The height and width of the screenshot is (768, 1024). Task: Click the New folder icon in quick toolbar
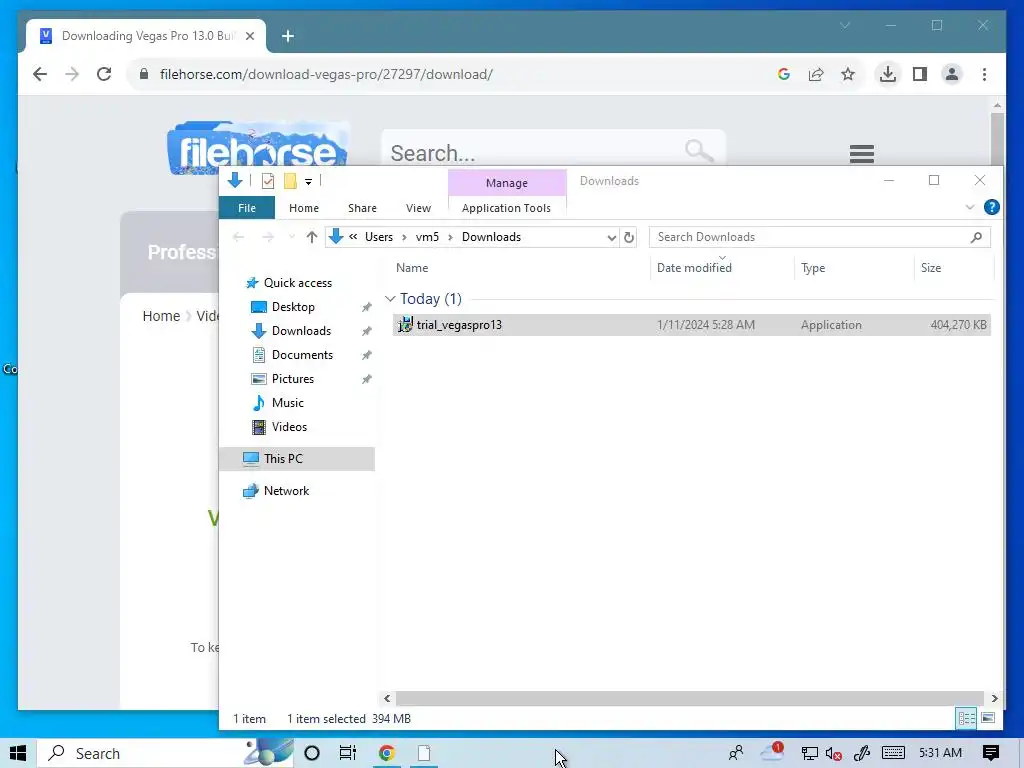tap(290, 181)
